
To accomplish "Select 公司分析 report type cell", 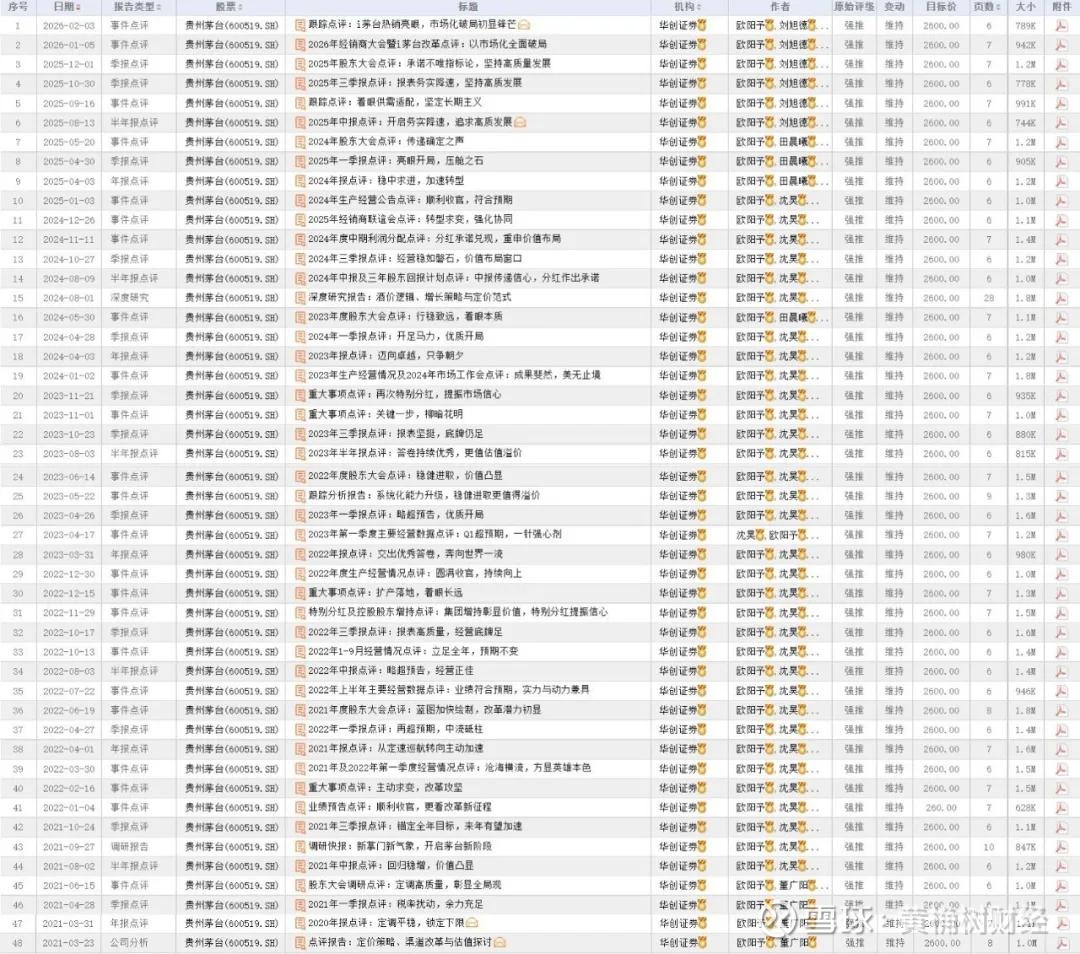I will tap(129, 942).
